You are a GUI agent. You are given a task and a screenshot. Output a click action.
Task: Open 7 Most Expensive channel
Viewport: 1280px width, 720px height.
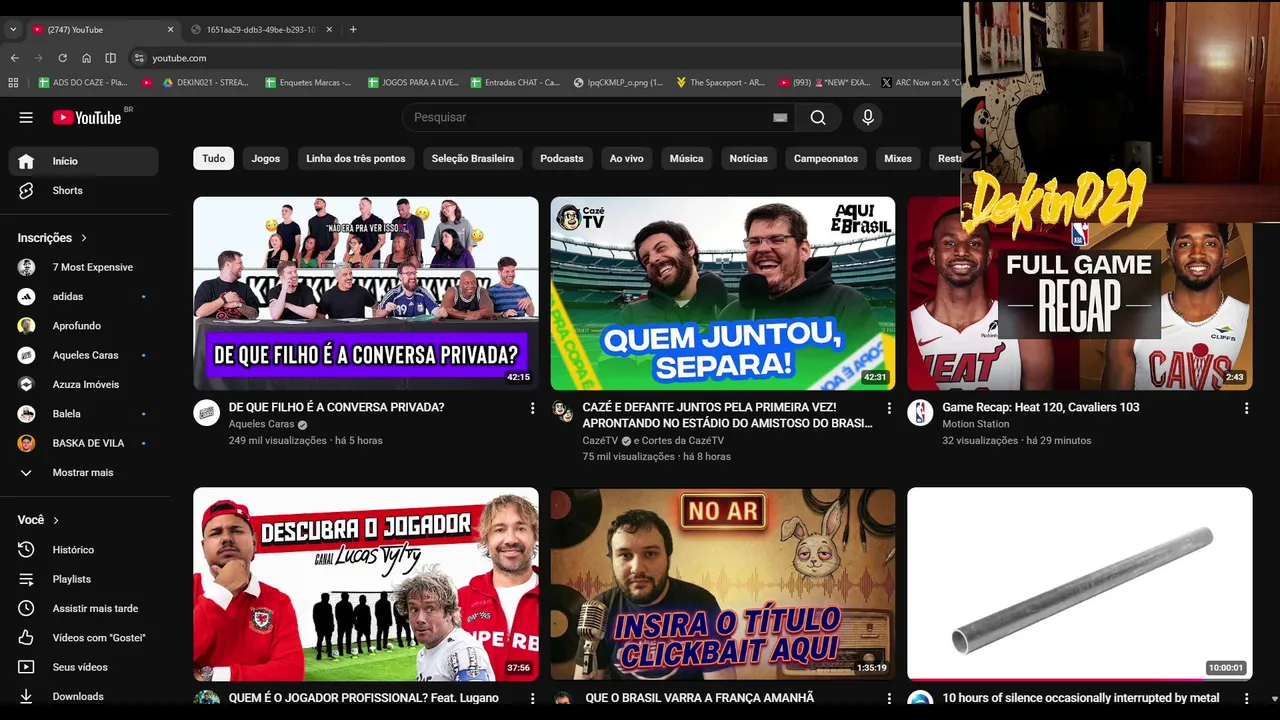click(84, 267)
